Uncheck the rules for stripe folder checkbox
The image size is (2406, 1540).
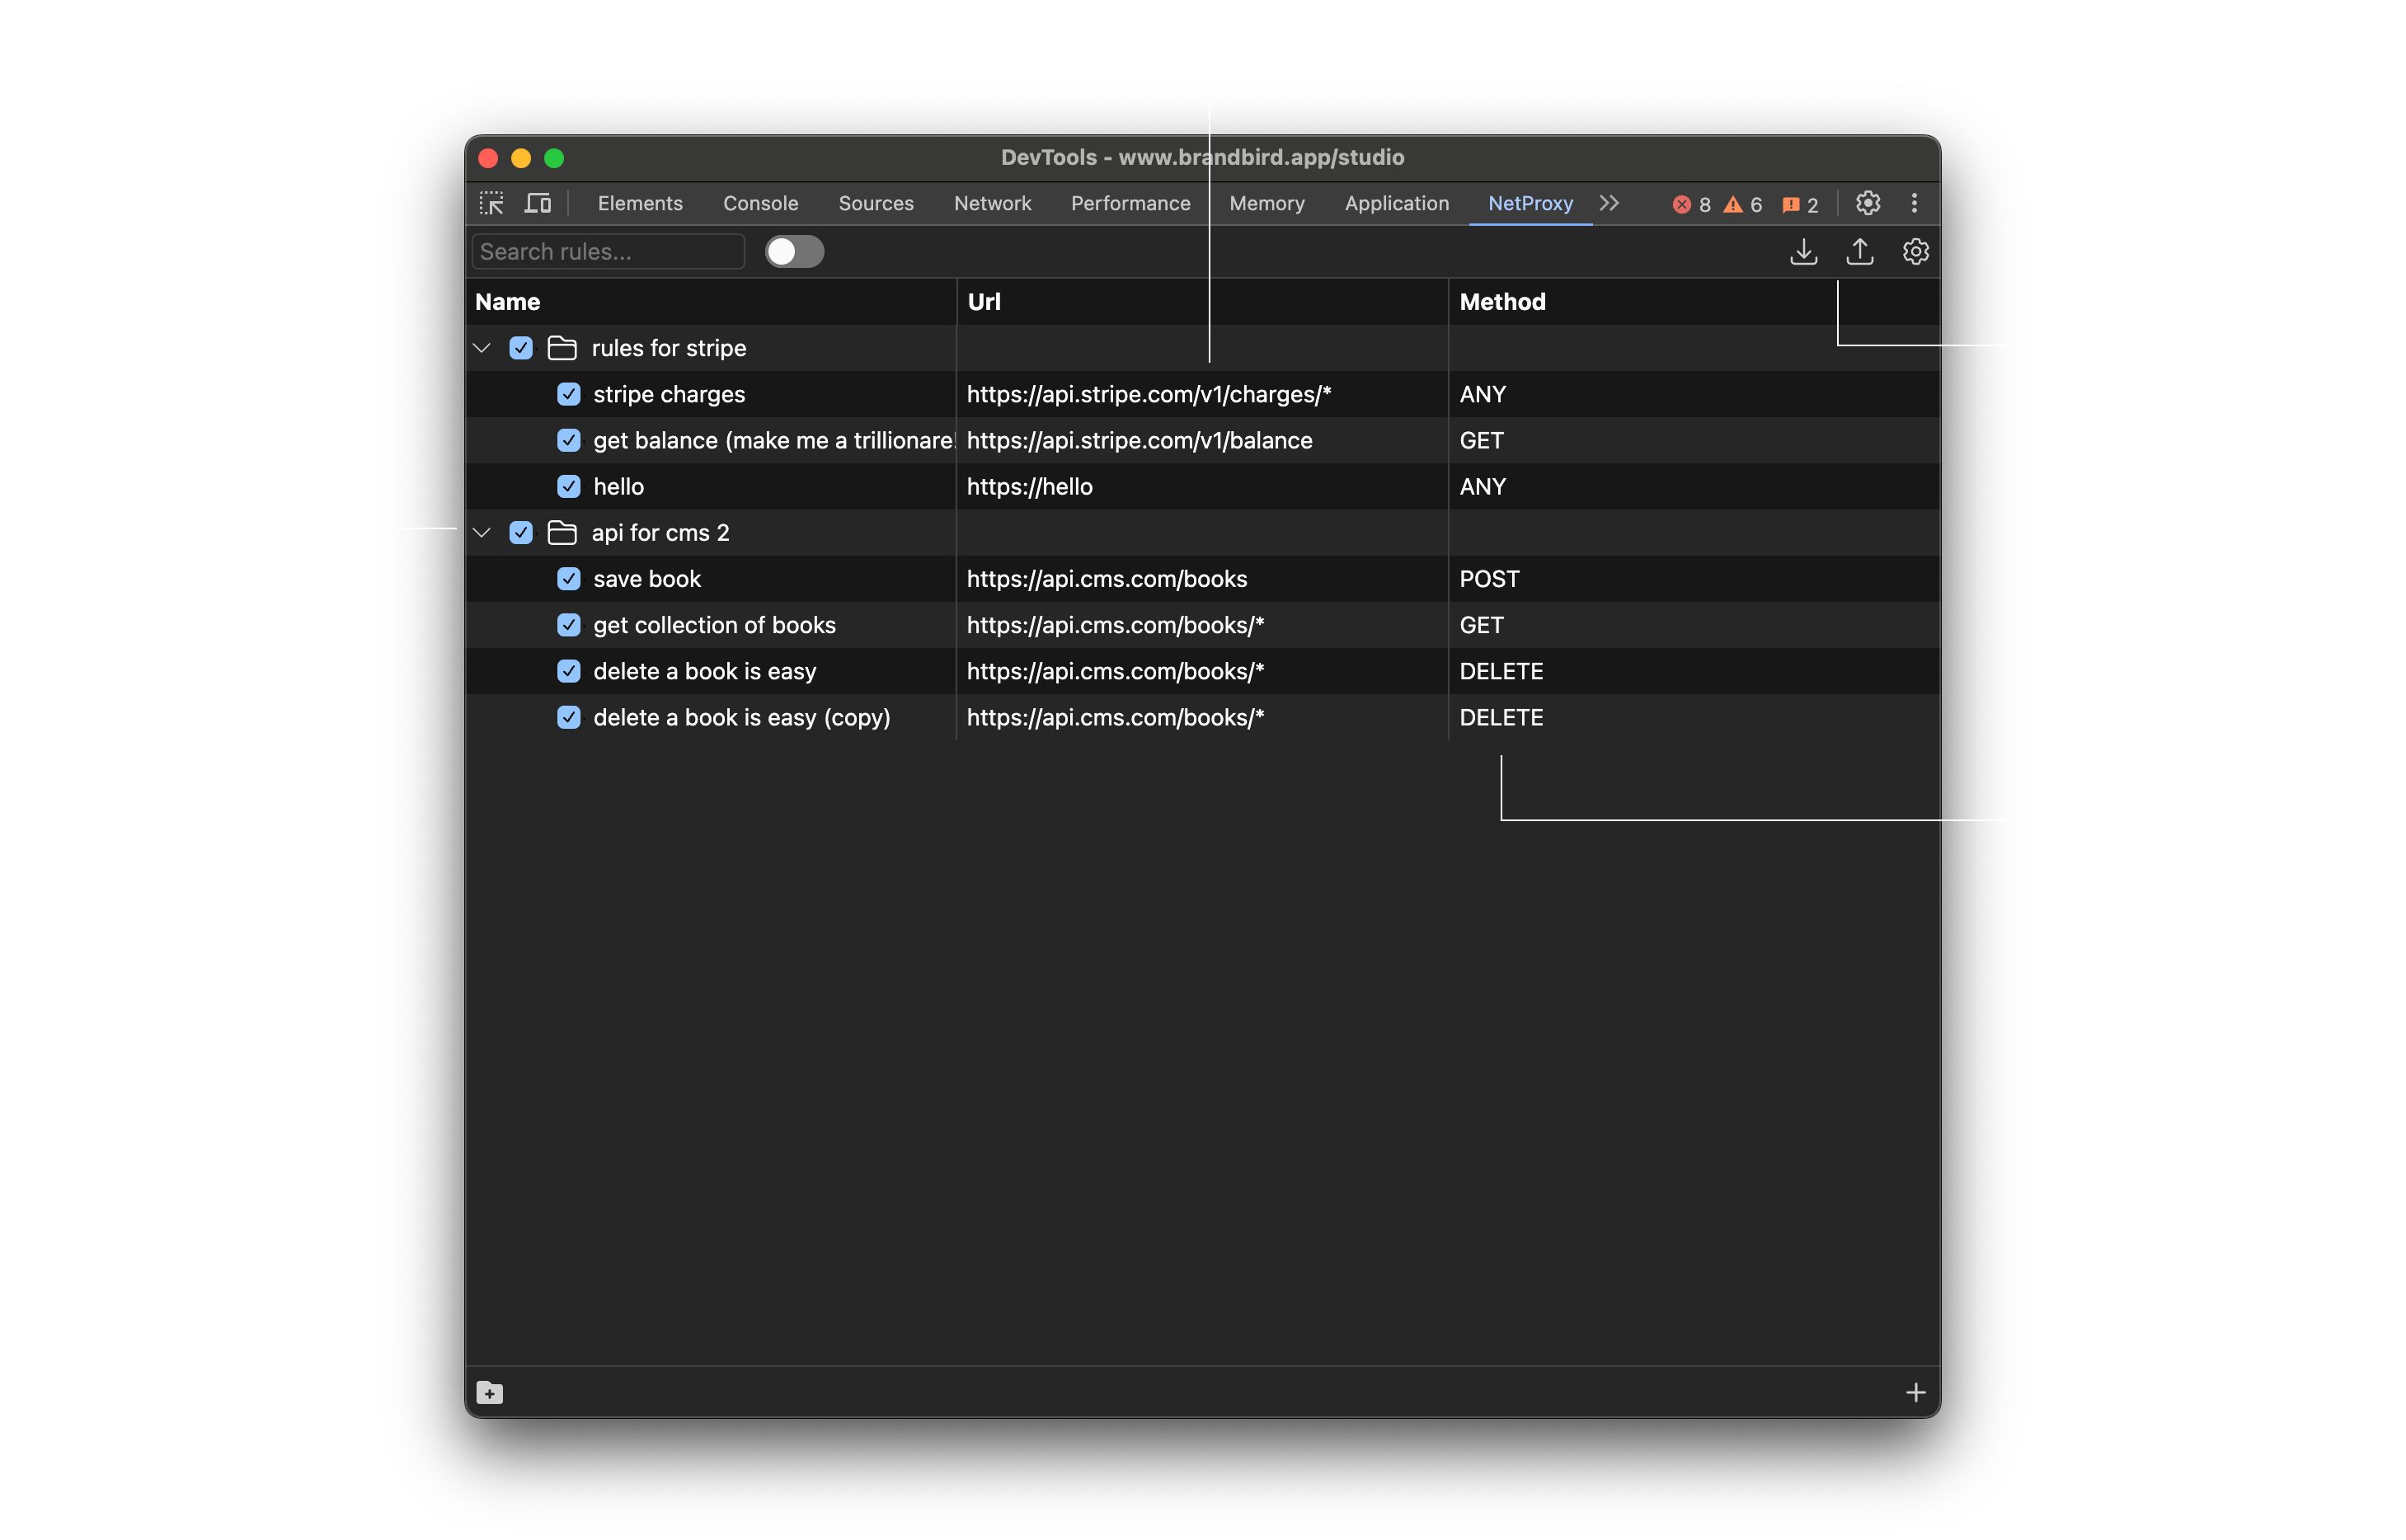click(x=521, y=348)
